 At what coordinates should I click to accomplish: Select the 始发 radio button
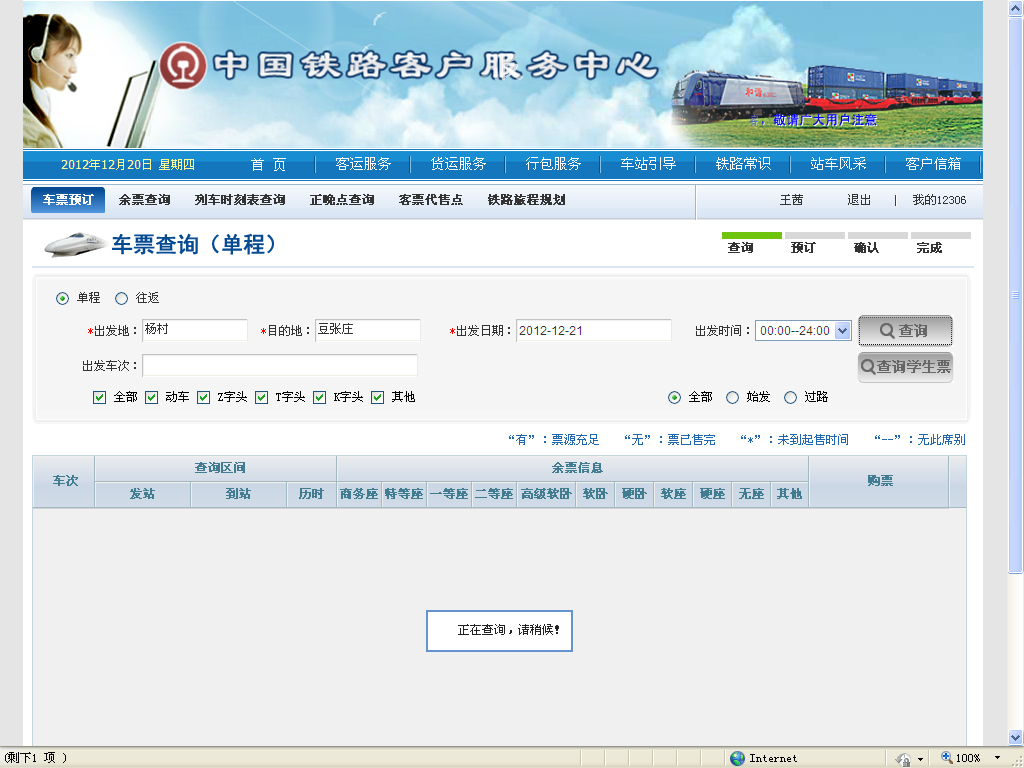pos(733,397)
